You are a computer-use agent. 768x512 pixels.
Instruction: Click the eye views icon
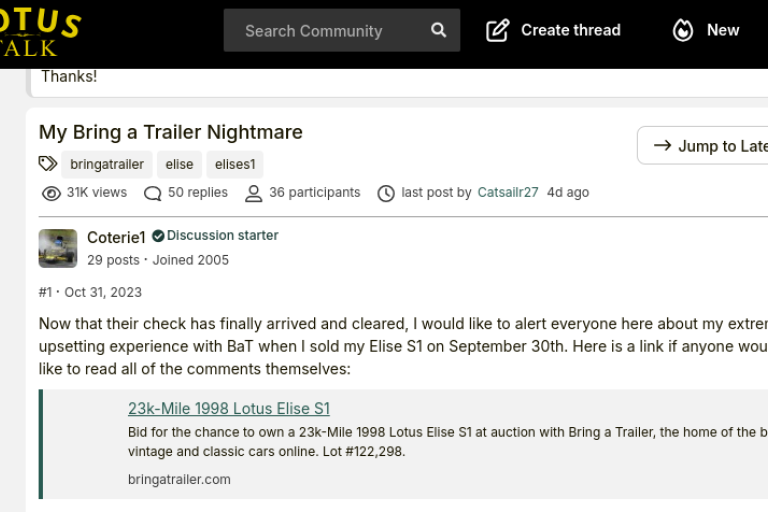pyautogui.click(x=51, y=194)
